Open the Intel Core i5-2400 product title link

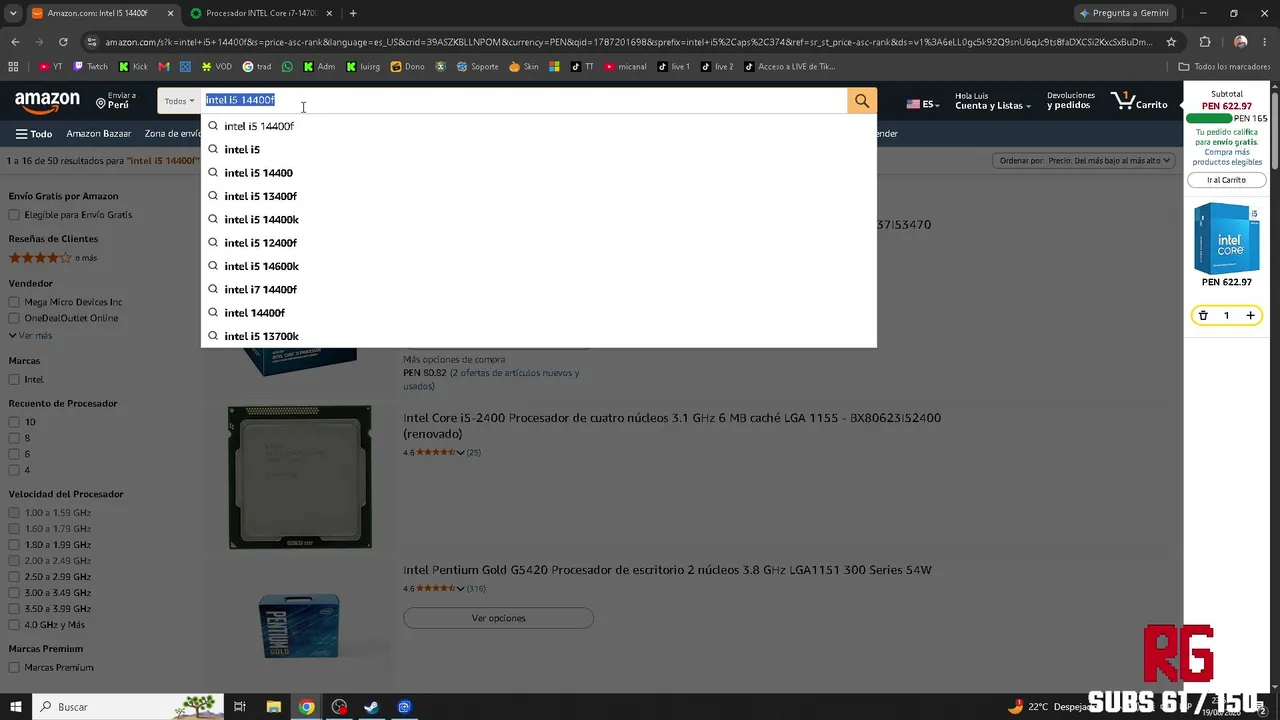[672, 425]
